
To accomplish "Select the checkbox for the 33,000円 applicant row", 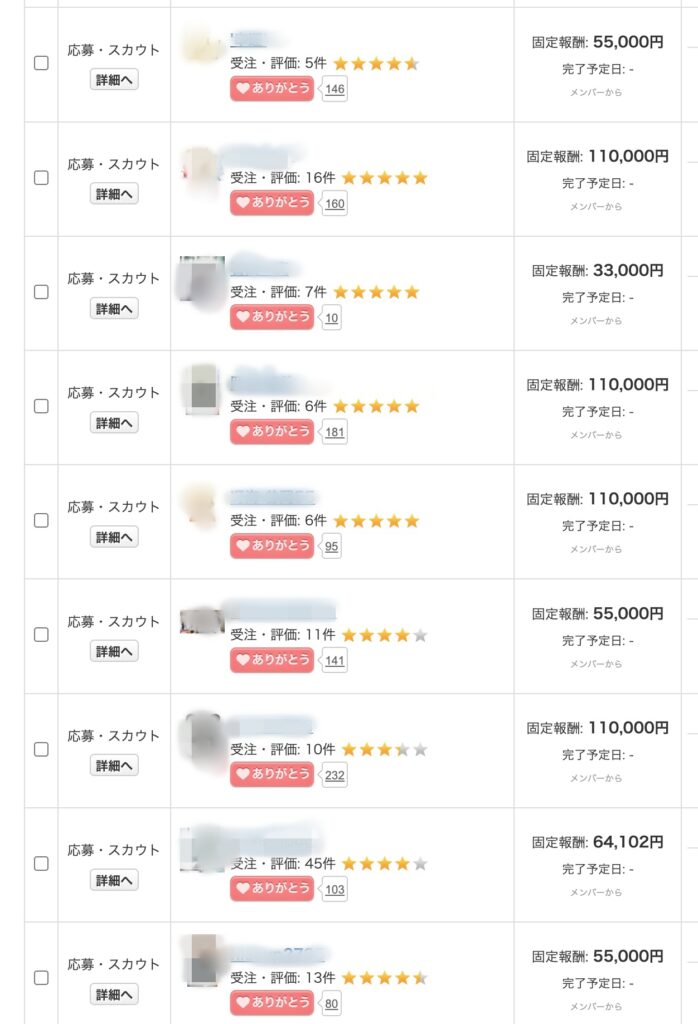I will (41, 292).
